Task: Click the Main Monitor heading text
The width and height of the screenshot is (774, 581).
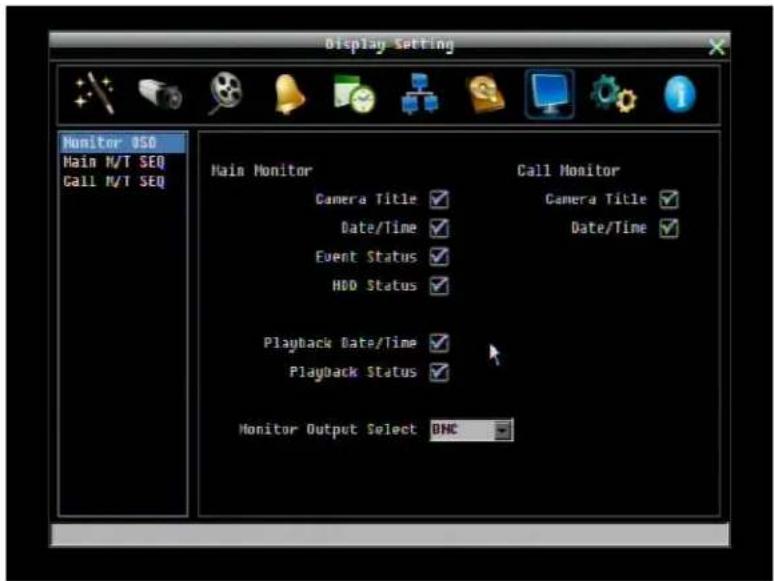Action: (262, 171)
